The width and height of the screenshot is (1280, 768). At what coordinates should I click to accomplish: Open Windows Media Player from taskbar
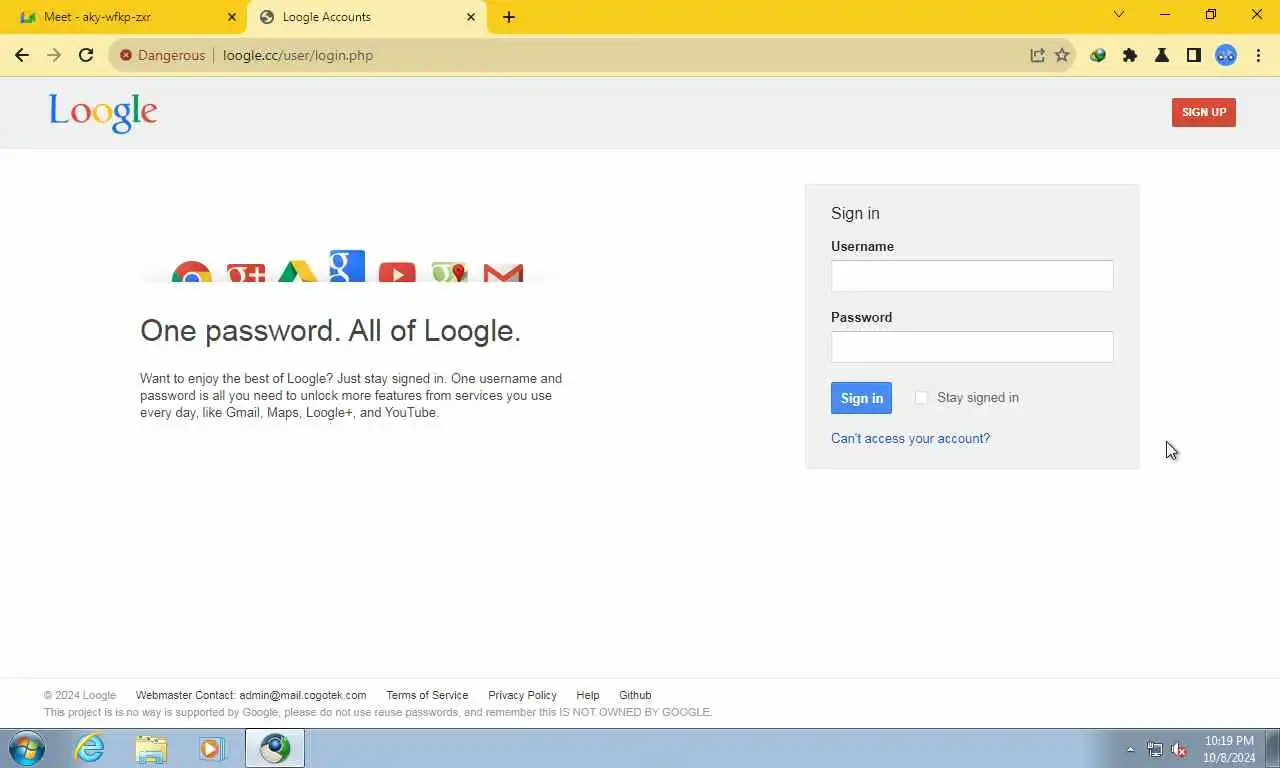tap(212, 748)
